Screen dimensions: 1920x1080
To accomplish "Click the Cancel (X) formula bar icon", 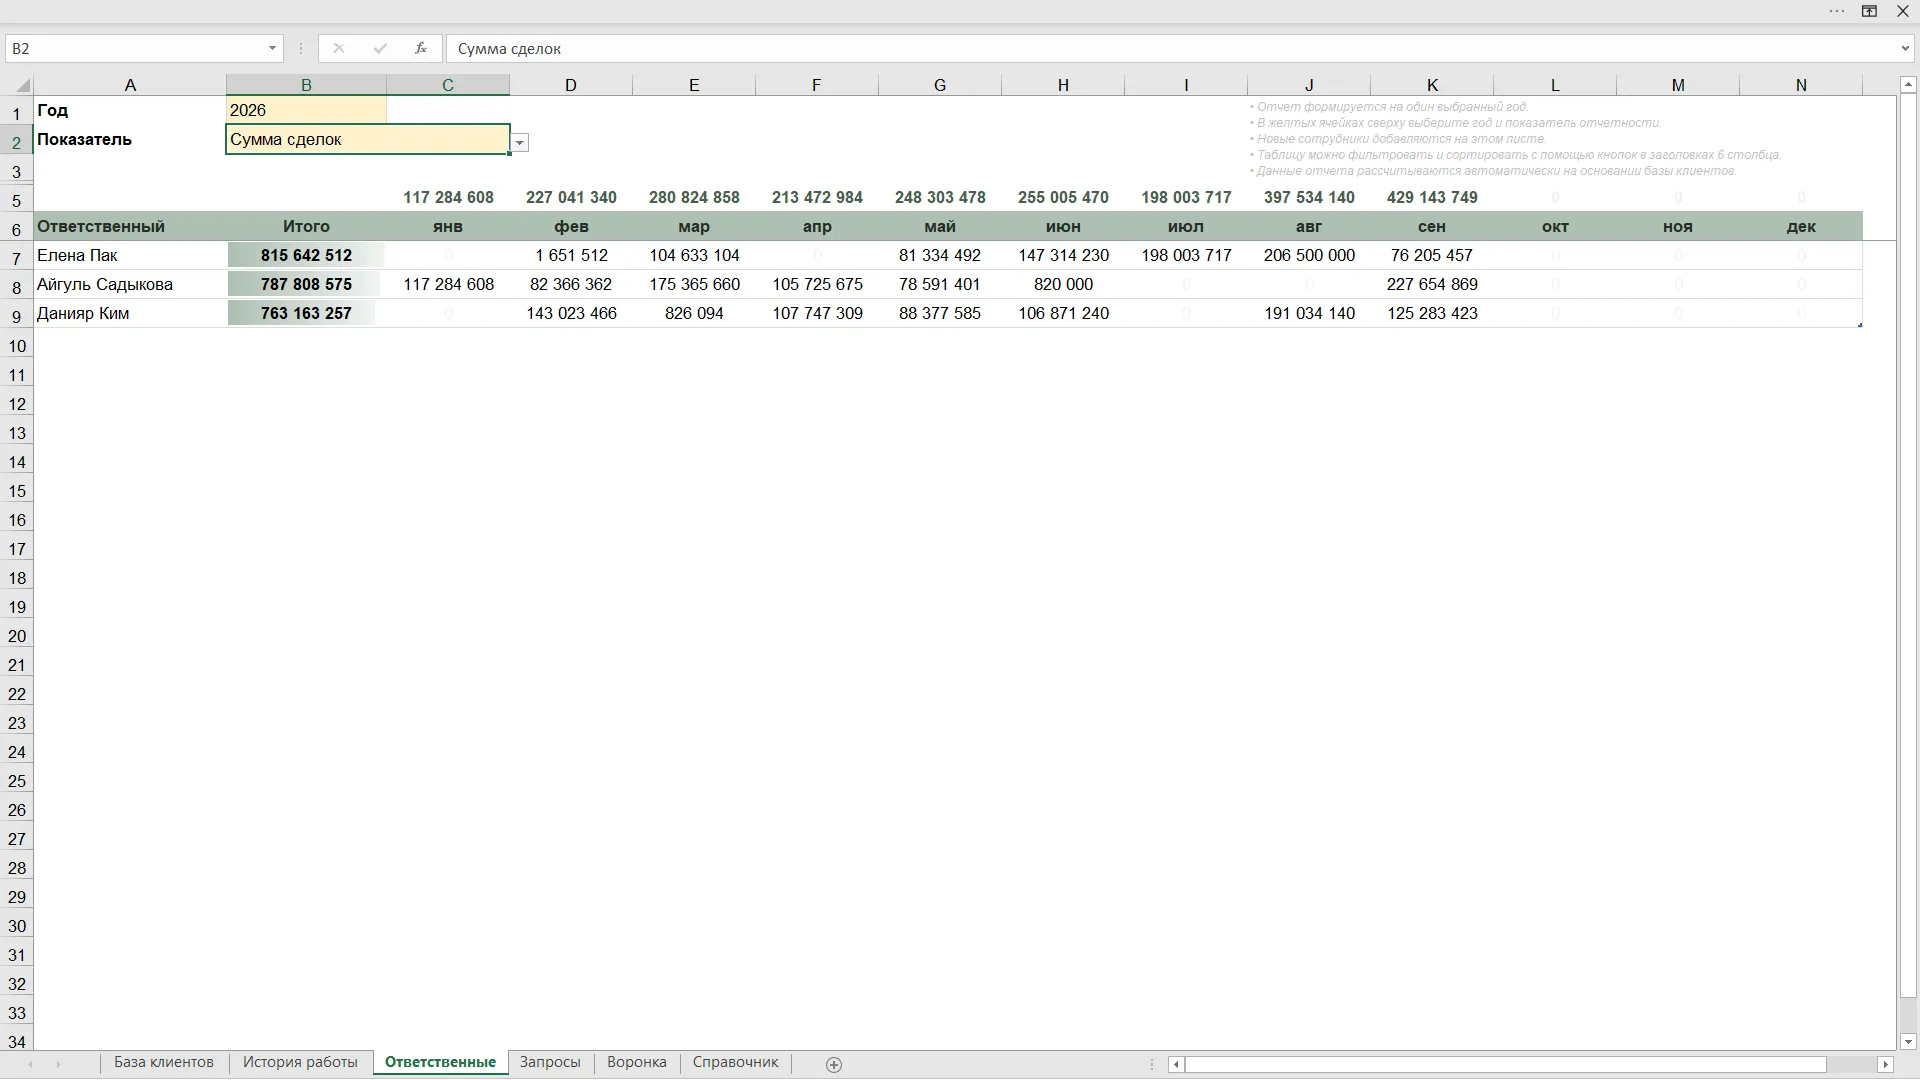I will (339, 48).
